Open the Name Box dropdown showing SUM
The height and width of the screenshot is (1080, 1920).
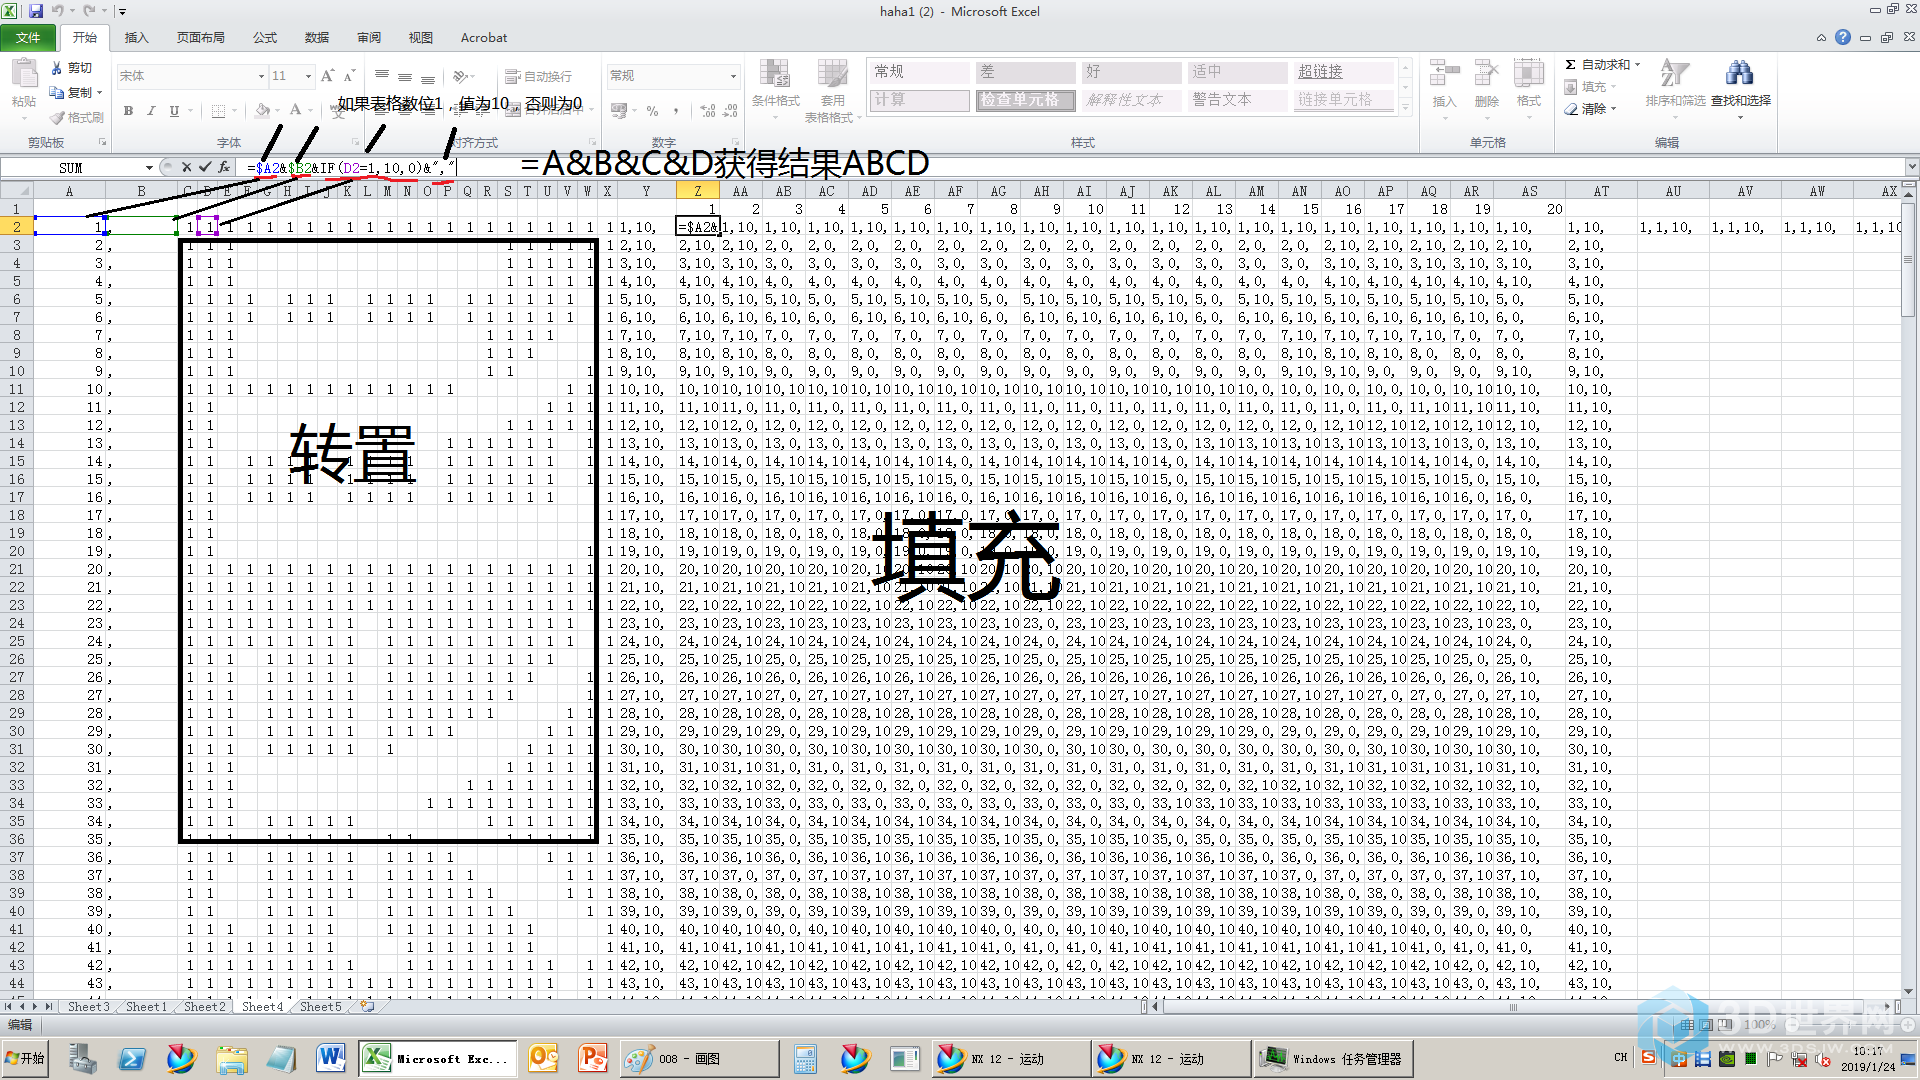point(149,167)
